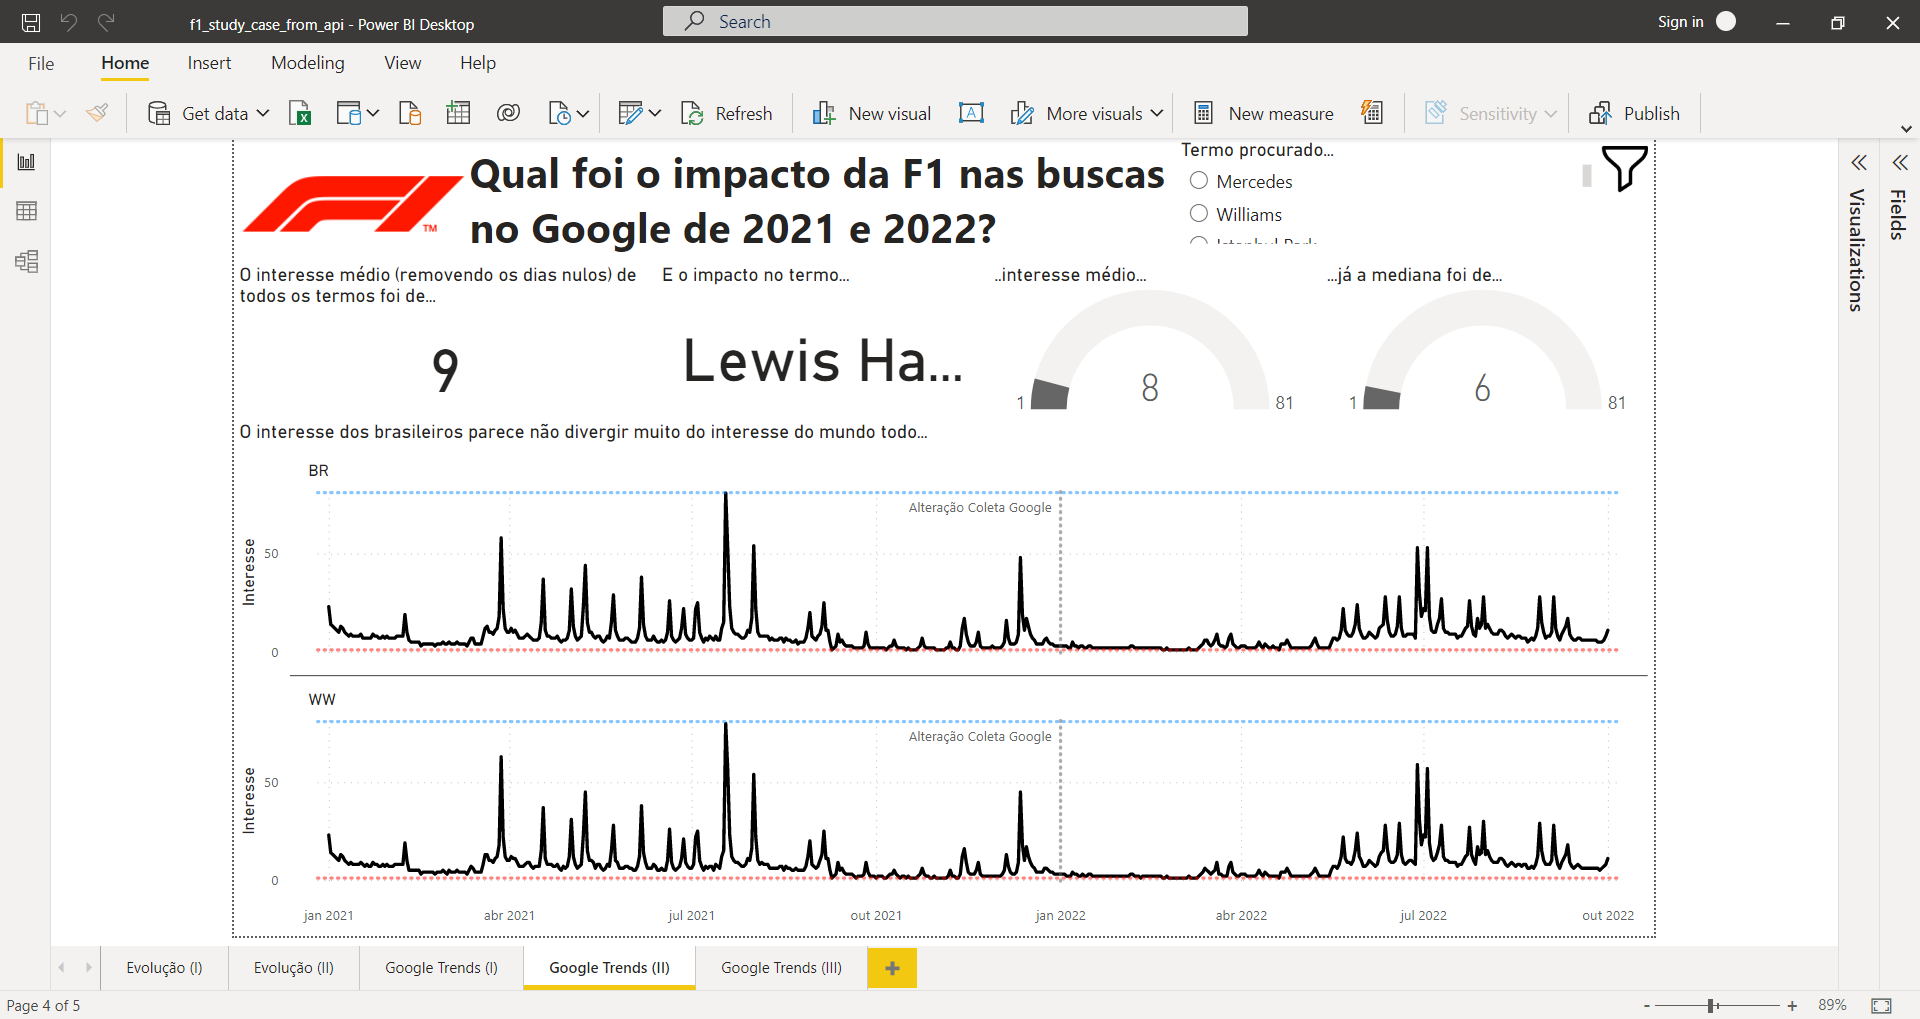Click the Undo arrow icon

69,22
